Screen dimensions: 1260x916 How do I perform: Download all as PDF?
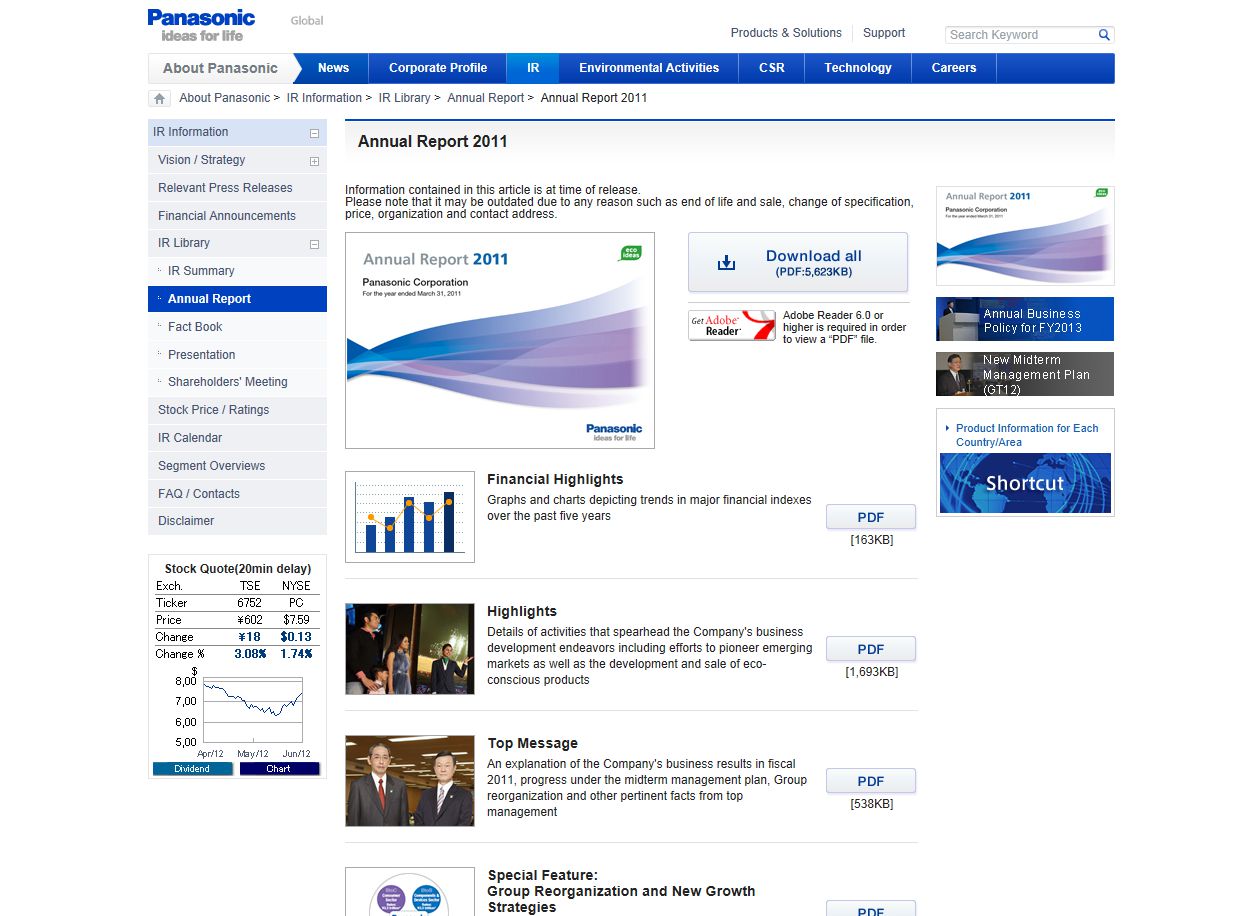pyautogui.click(x=798, y=262)
